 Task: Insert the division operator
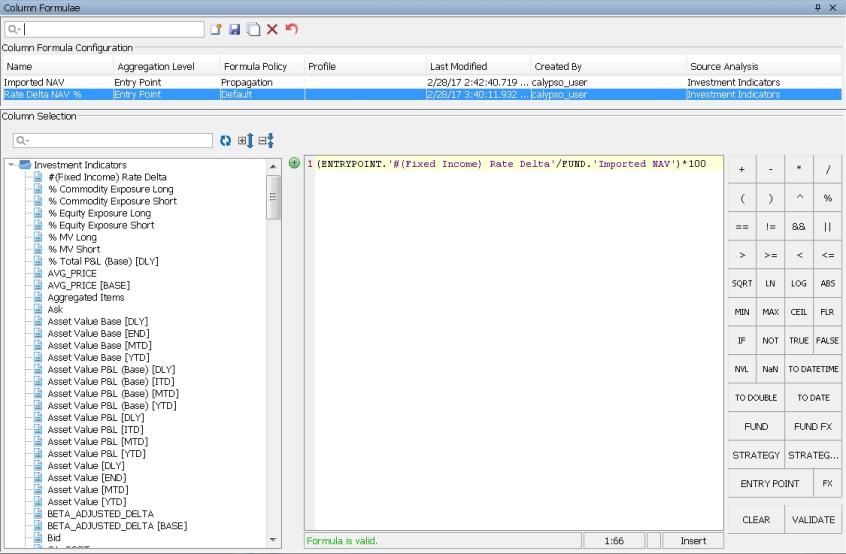coord(827,169)
